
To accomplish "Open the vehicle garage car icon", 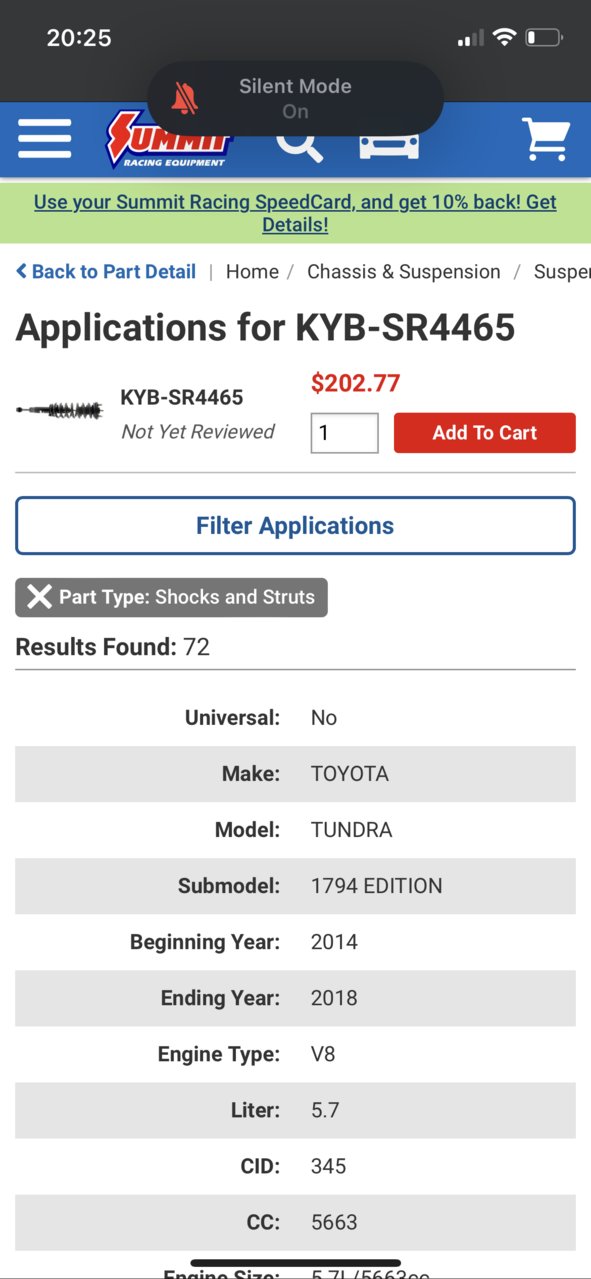I will [389, 141].
